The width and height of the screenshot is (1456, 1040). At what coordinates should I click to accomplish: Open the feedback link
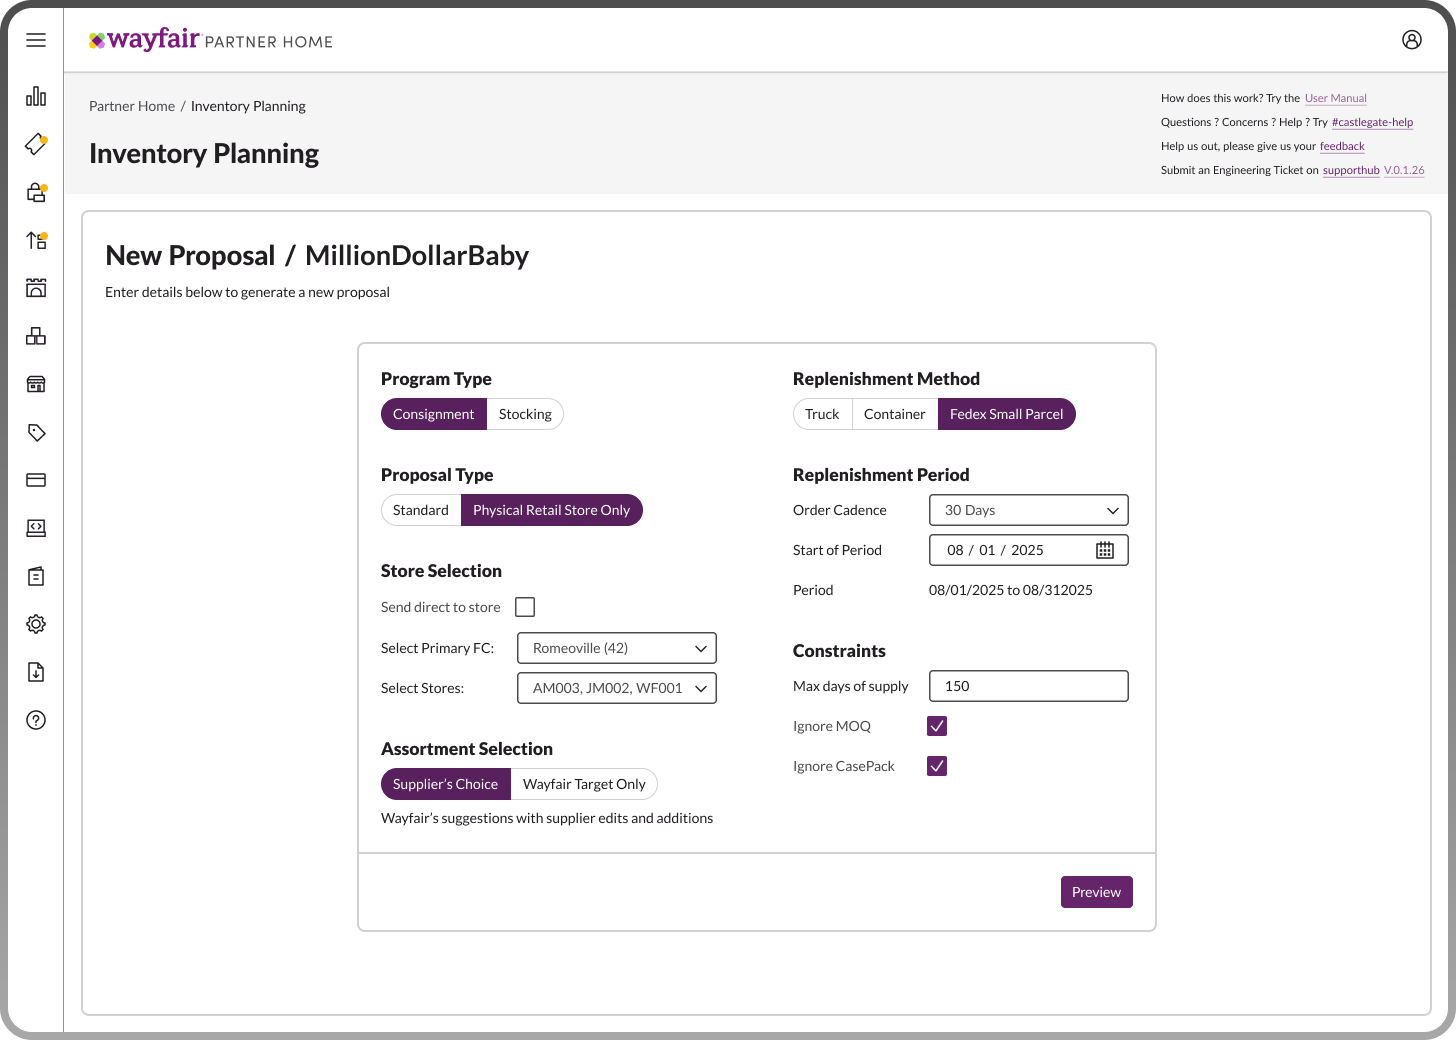(1342, 146)
